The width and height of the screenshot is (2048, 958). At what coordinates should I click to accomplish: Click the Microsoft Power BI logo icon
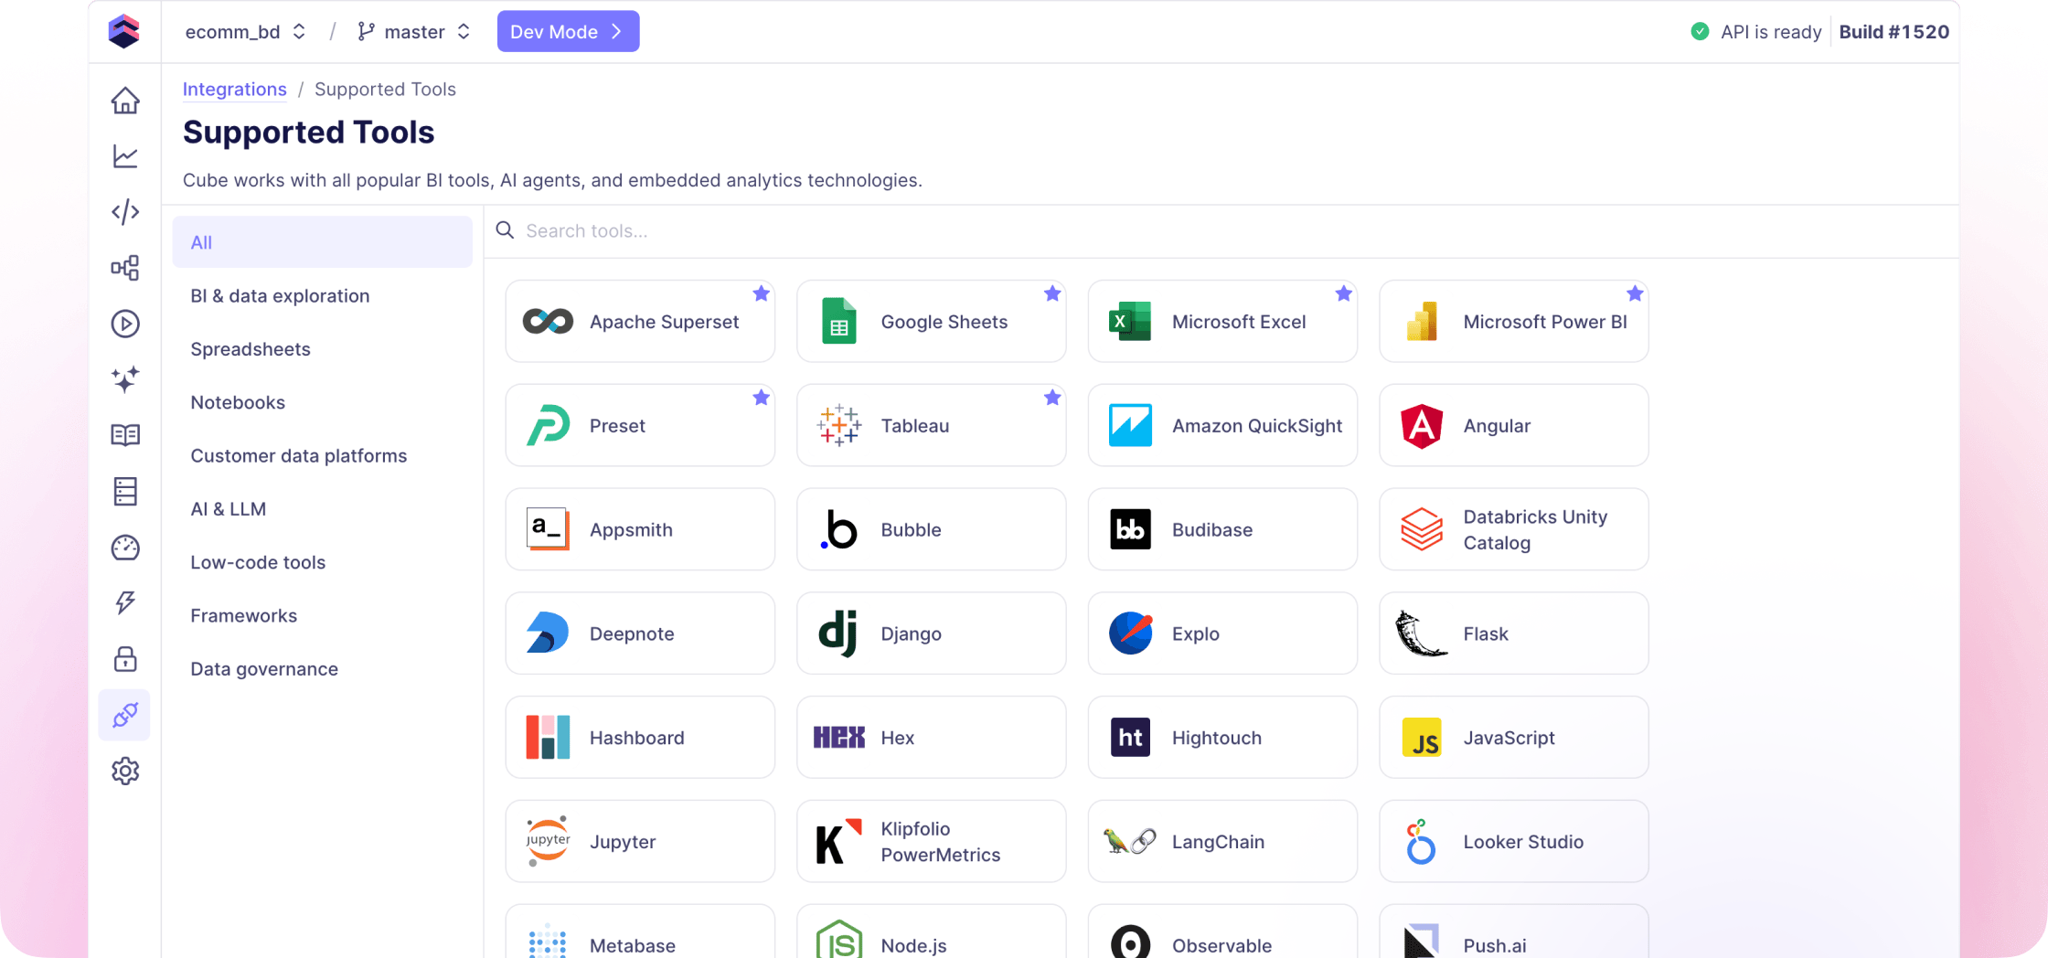(1421, 321)
